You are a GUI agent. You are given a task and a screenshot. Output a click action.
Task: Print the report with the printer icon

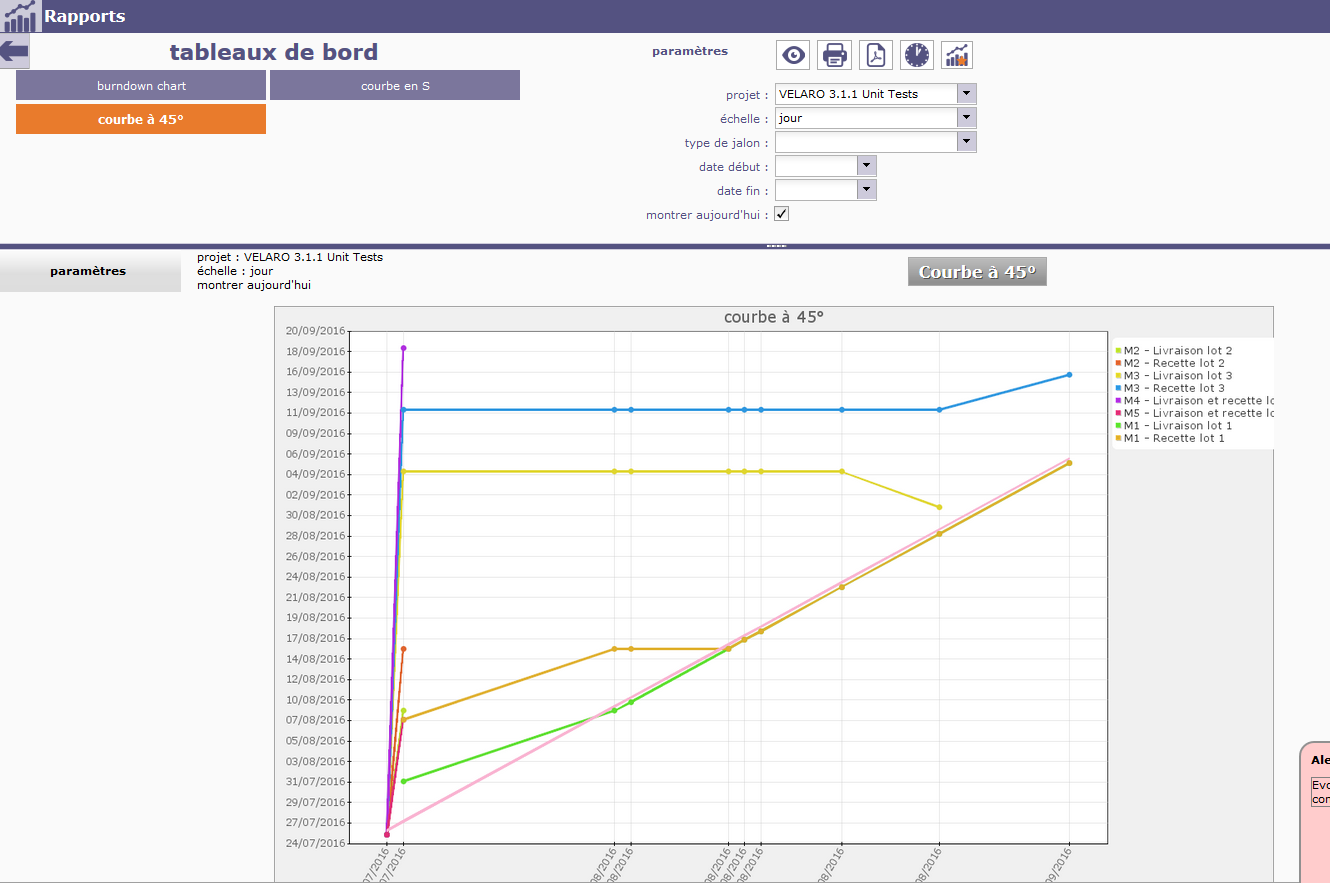[x=834, y=55]
